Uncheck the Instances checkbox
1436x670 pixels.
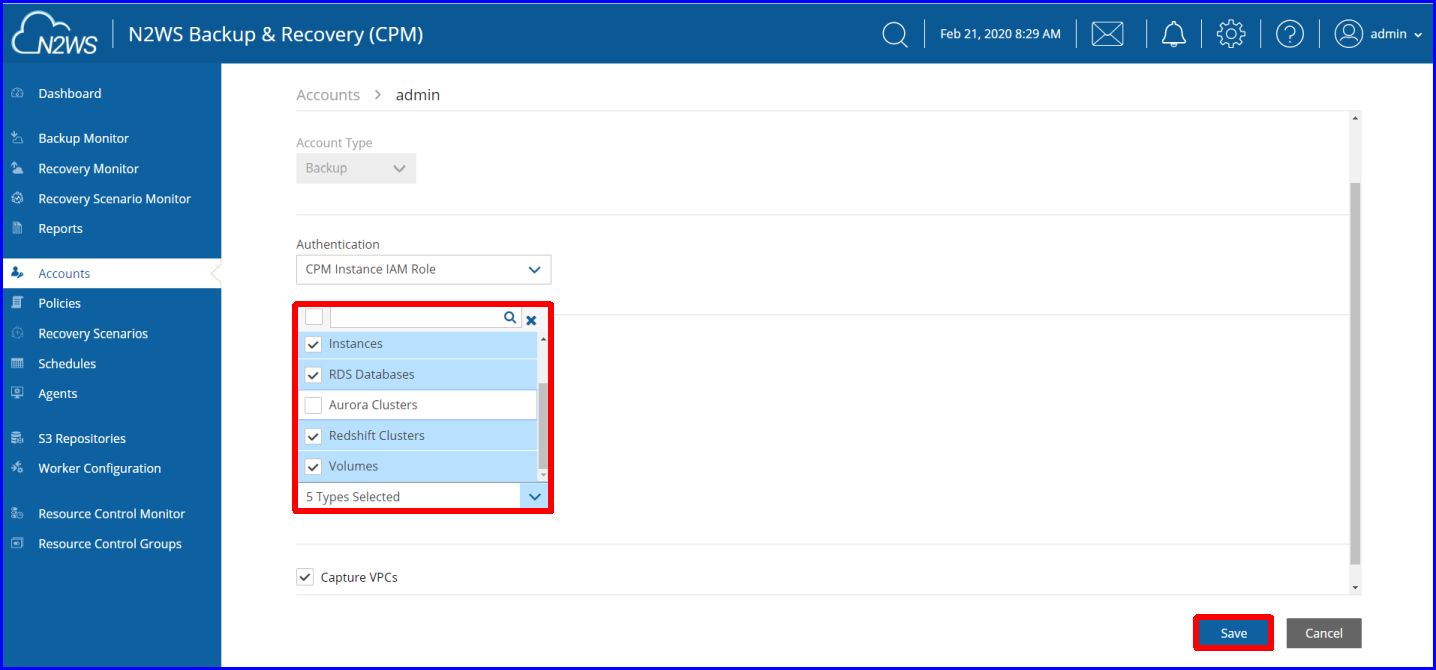coord(313,344)
